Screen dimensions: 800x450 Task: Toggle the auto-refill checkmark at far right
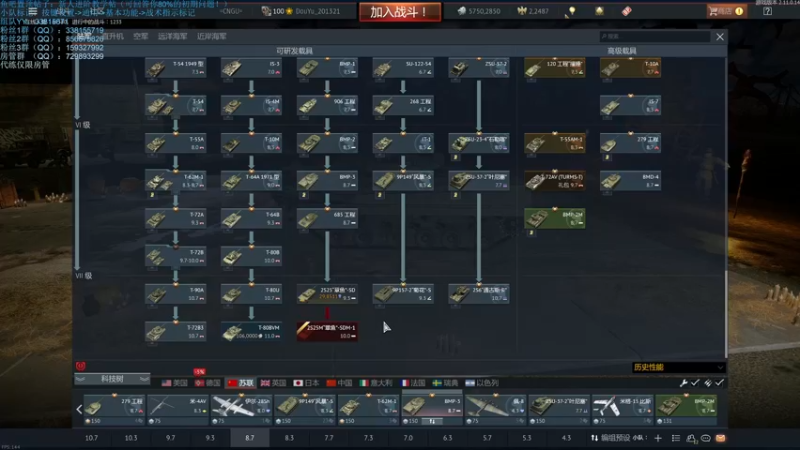[720, 383]
